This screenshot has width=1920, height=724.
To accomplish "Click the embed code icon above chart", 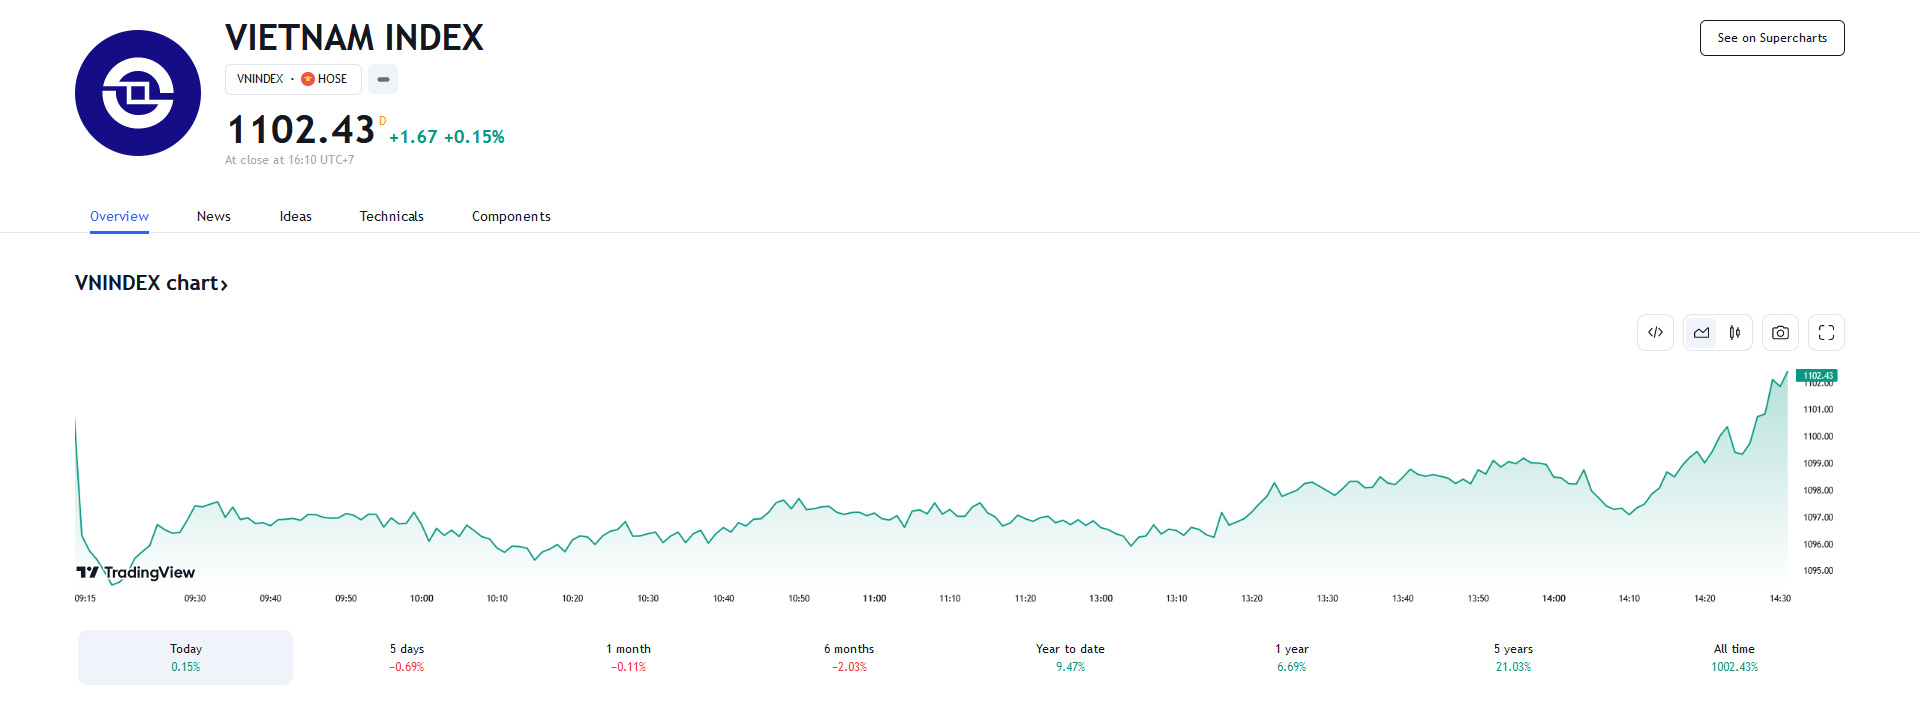I will pyautogui.click(x=1655, y=333).
